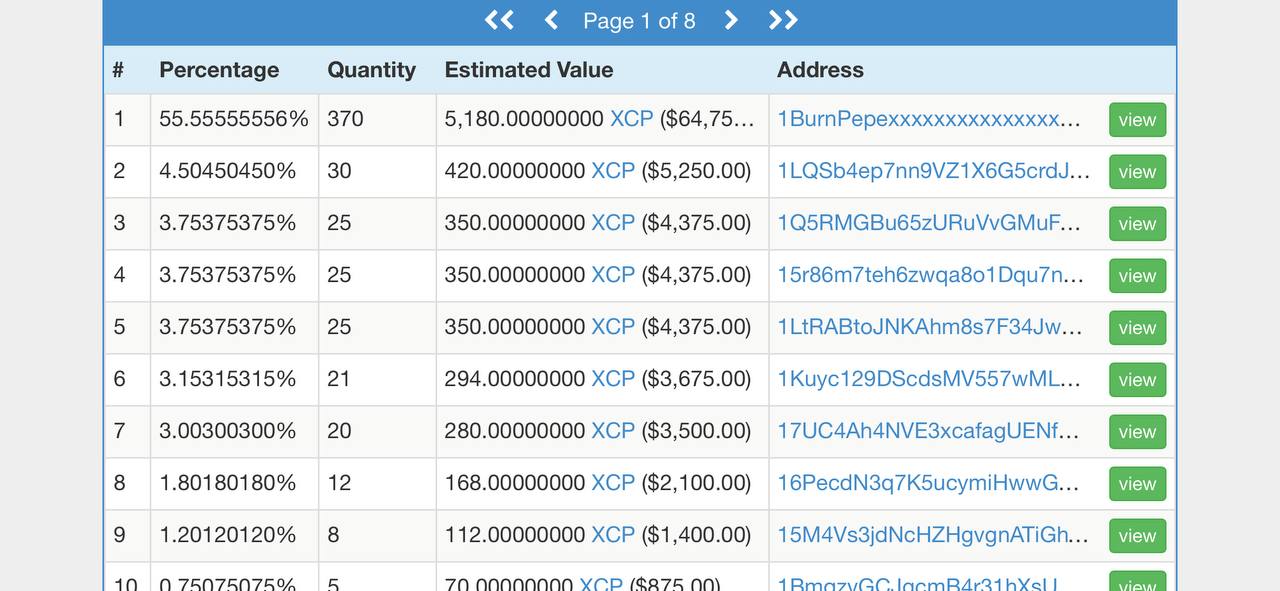Click XCP link in the 168.00000000 row
The width and height of the screenshot is (1280, 591).
[613, 483]
